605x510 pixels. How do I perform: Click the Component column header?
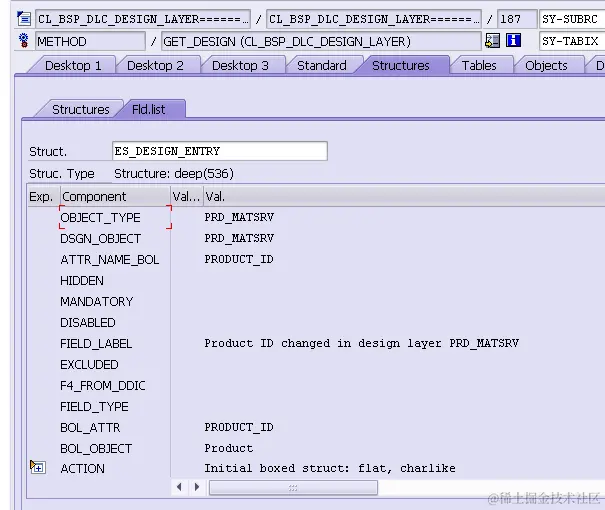(115, 197)
